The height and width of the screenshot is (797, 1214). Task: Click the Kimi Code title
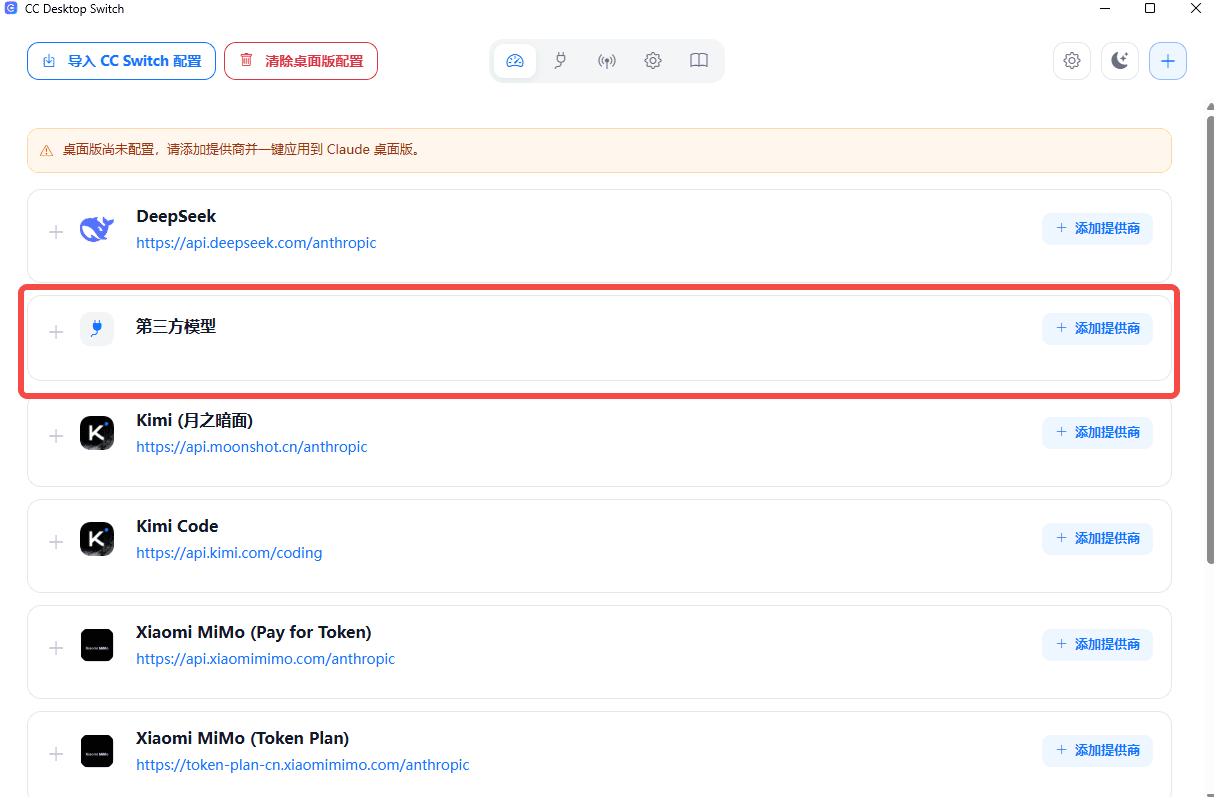coord(177,526)
